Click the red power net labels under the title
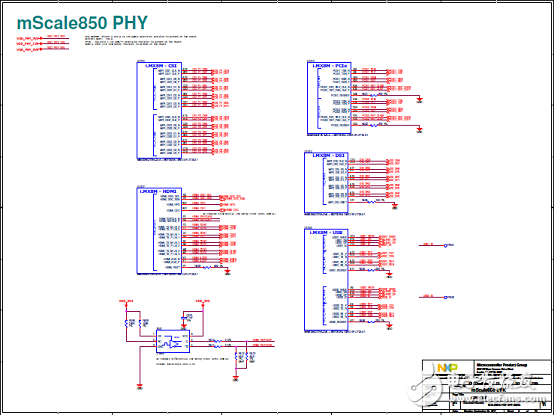The image size is (554, 415). pyautogui.click(x=42, y=43)
